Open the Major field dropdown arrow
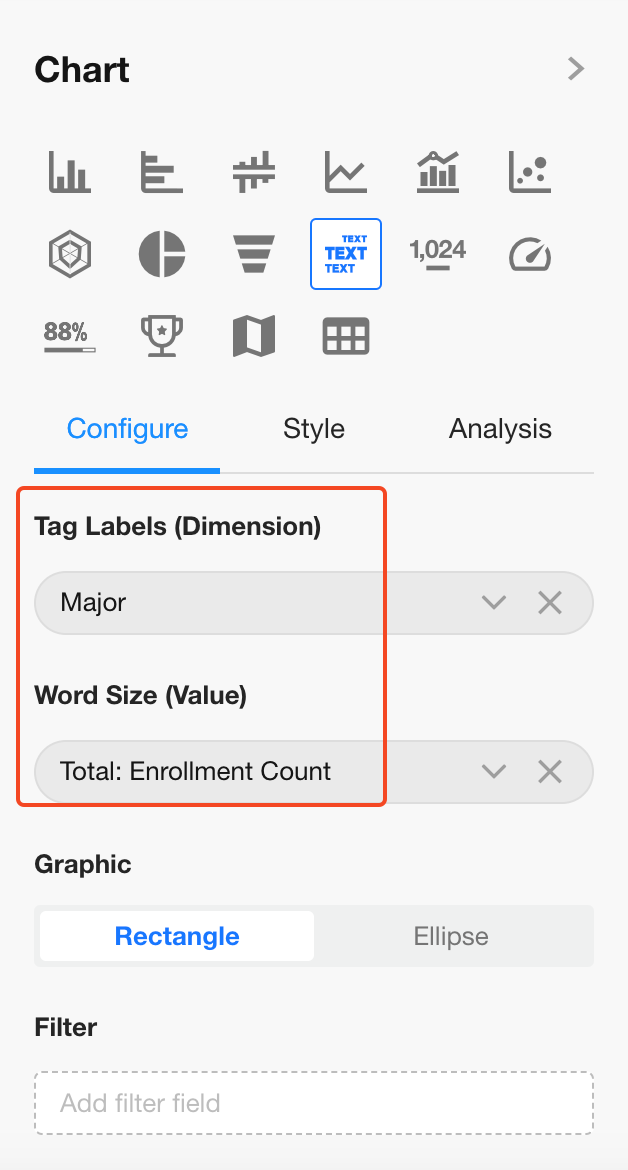Screen dimensions: 628x1170 point(494,602)
